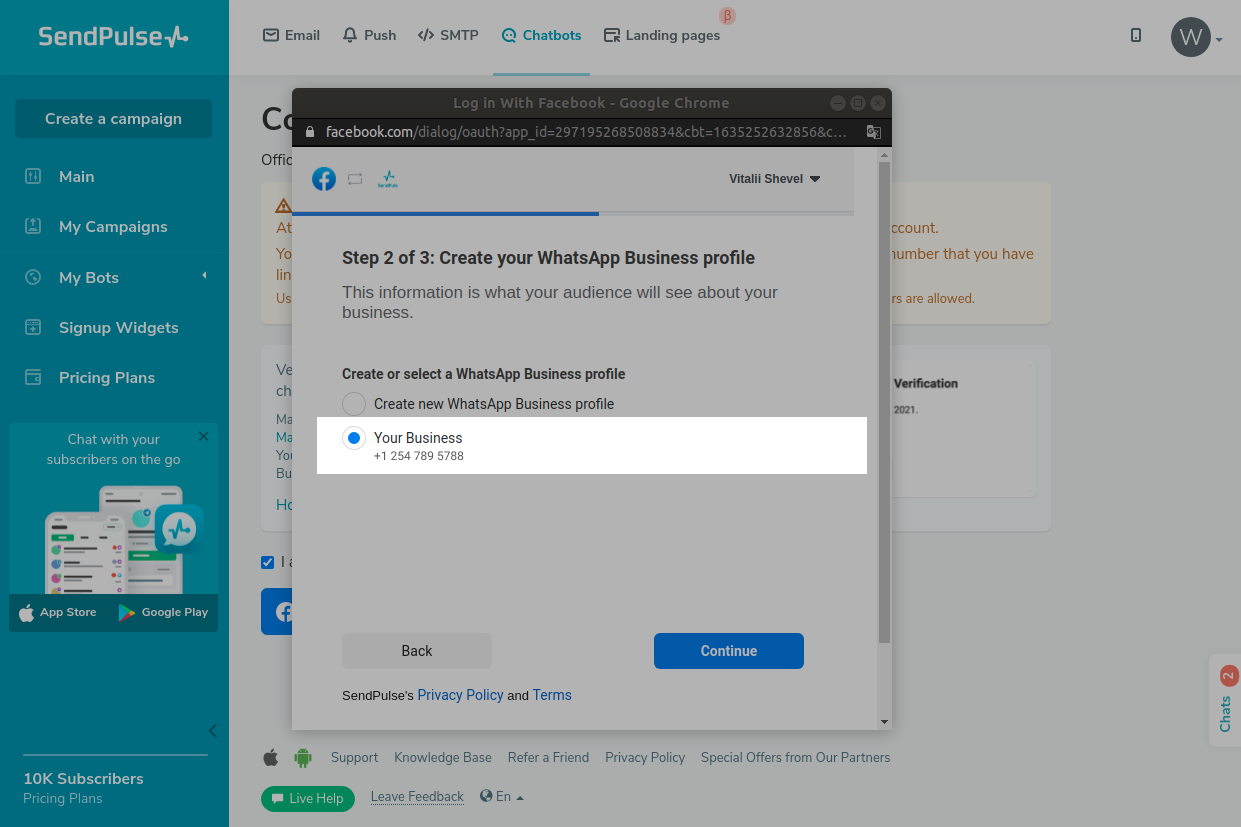Open Signup Widgets in the sidebar
This screenshot has width=1241, height=827.
click(118, 327)
